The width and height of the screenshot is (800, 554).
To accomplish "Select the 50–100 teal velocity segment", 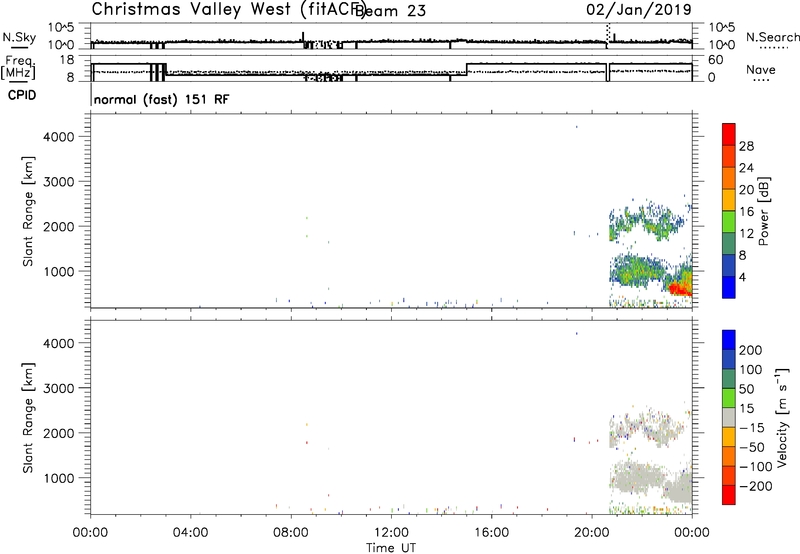I will [729, 379].
